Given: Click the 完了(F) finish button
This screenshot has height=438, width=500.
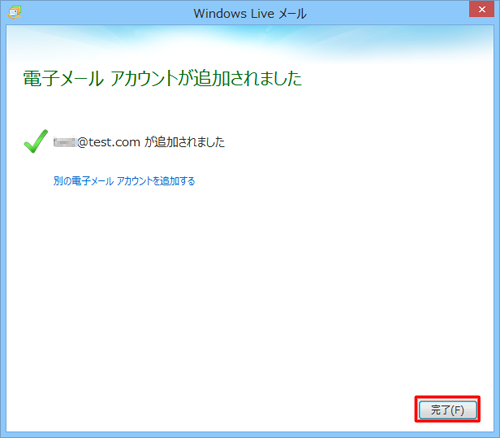Looking at the screenshot, I should tap(447, 409).
